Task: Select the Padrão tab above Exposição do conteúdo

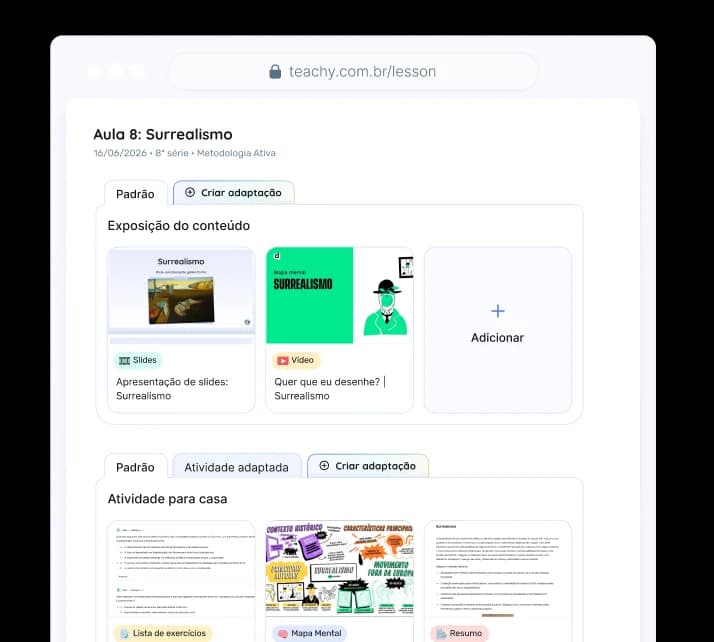Action: [135, 194]
